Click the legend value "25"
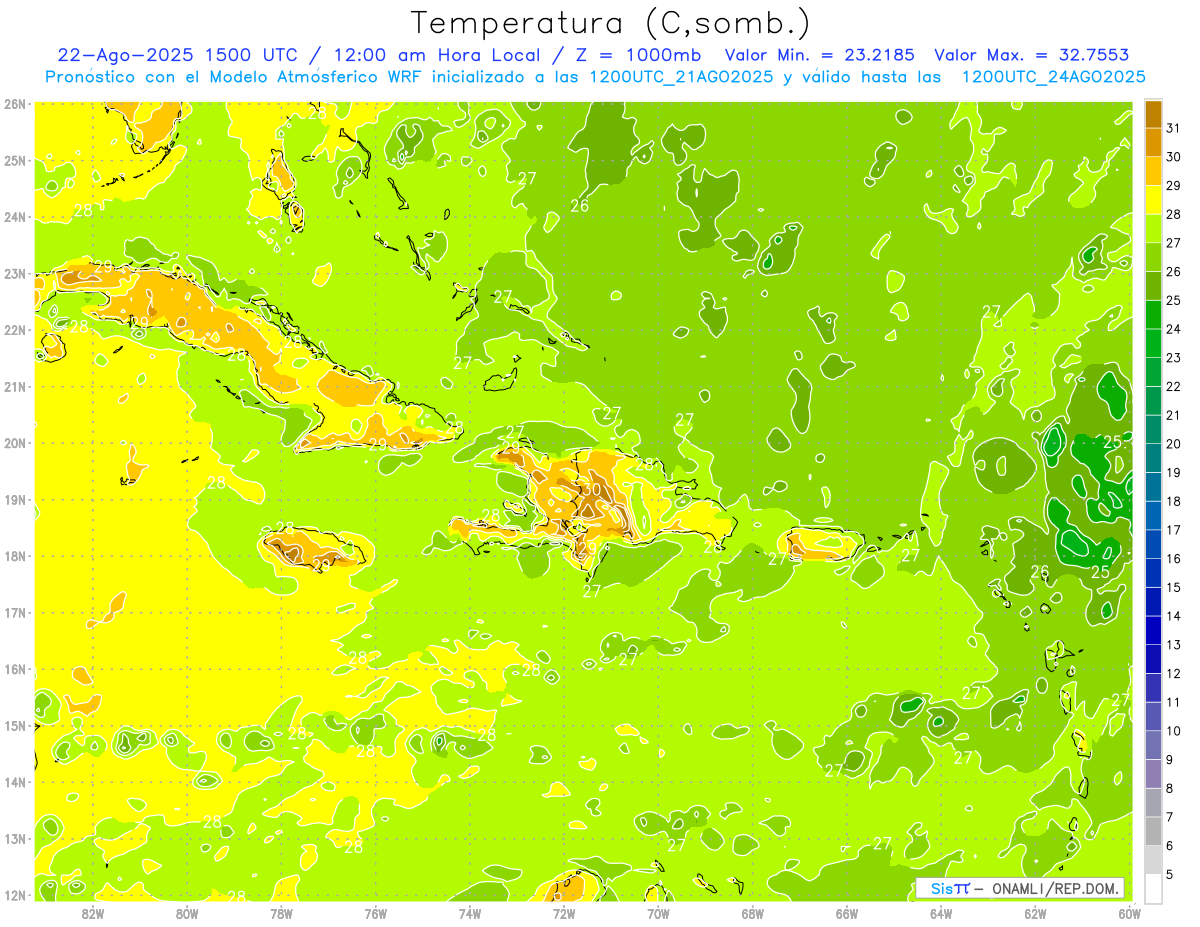The height and width of the screenshot is (927, 1200). click(1173, 300)
